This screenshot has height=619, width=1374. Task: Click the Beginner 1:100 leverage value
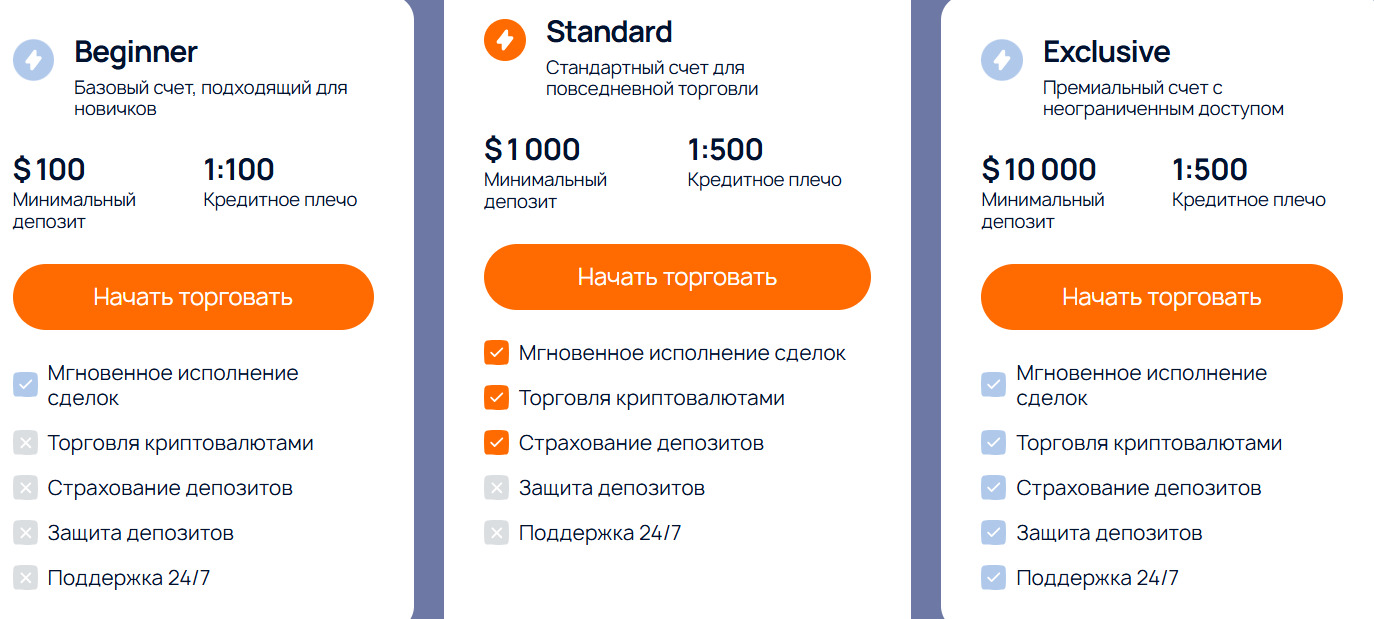239,169
